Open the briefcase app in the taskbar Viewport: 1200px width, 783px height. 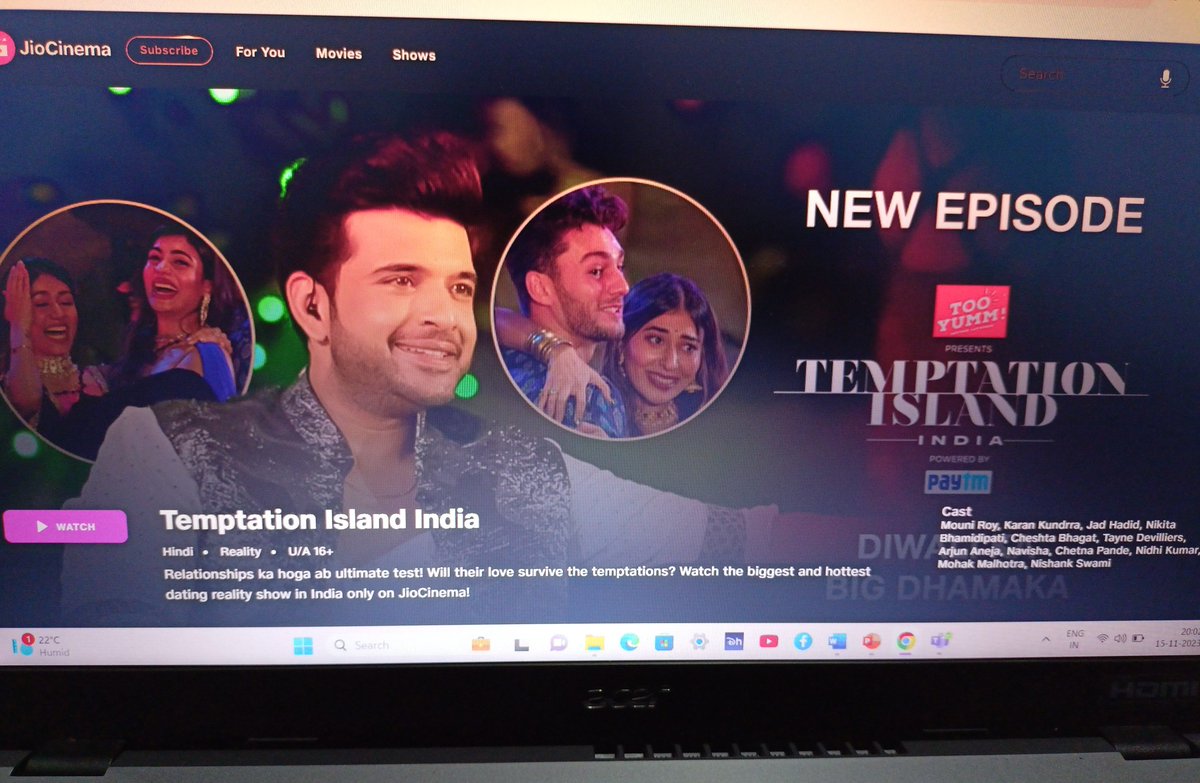(481, 644)
